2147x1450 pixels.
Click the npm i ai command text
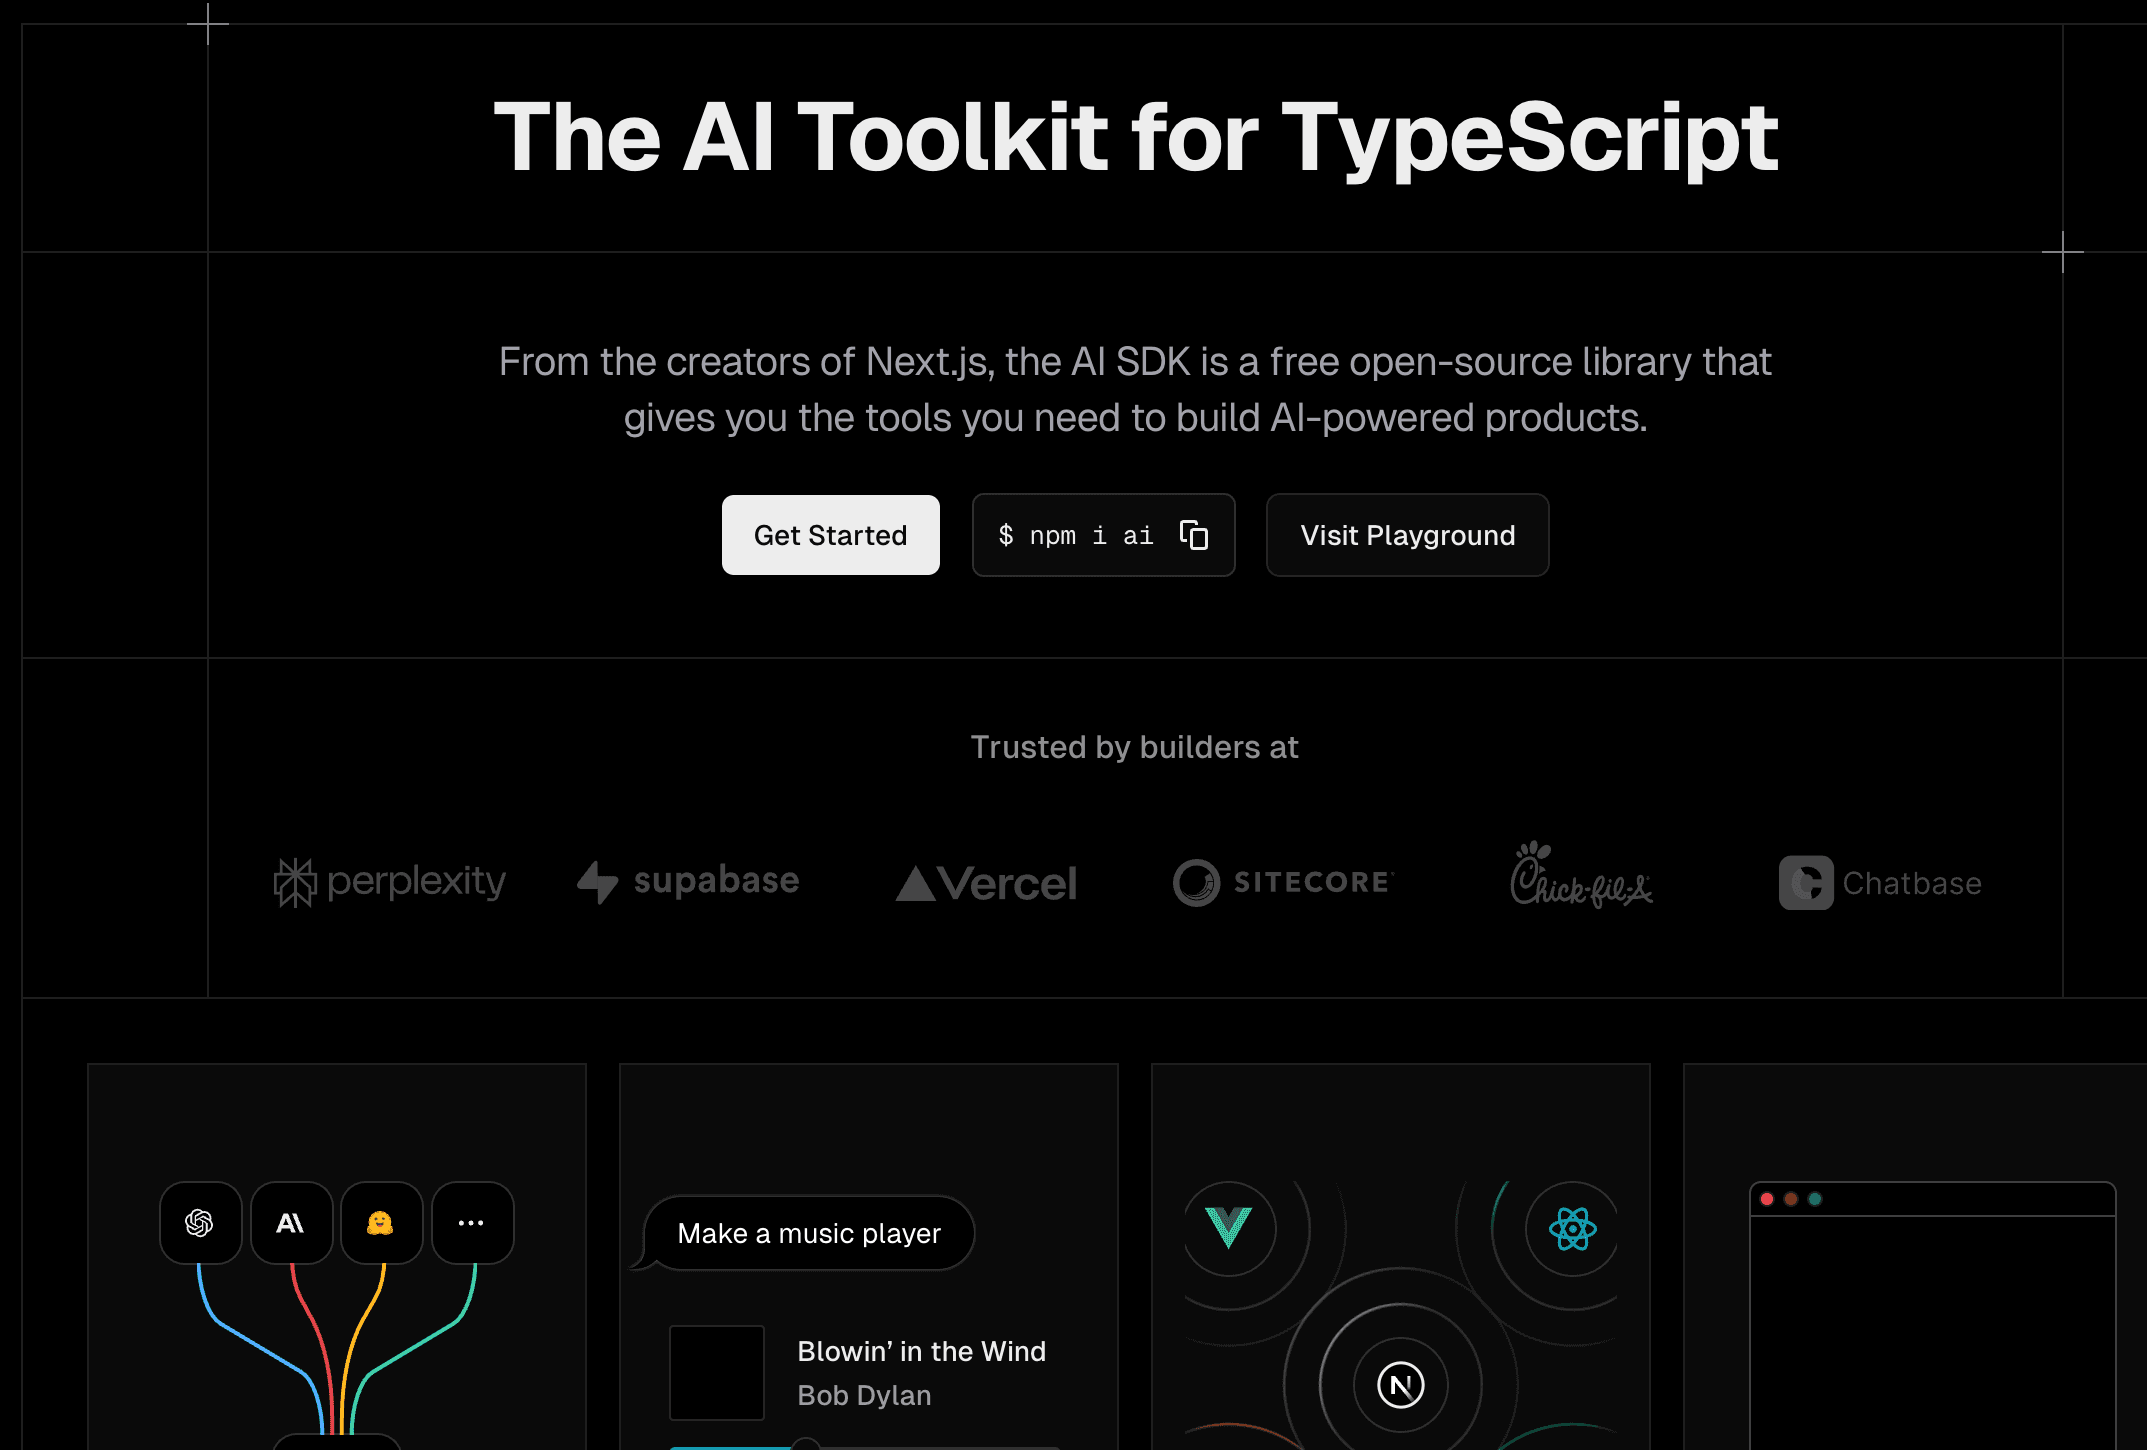pos(1076,536)
